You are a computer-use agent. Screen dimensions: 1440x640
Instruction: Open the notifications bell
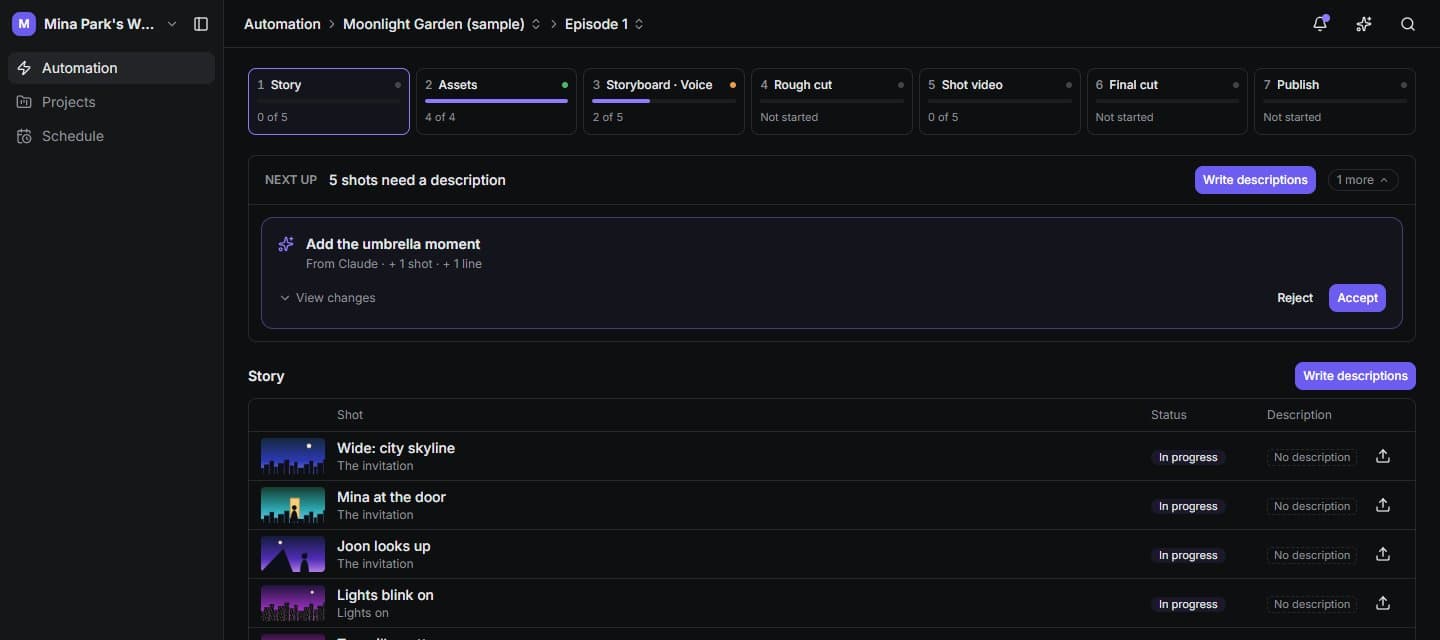[x=1320, y=24]
